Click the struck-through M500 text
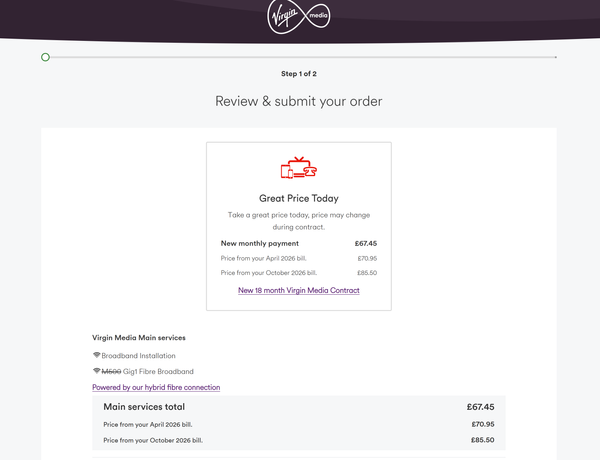The width and height of the screenshot is (600, 460). point(111,372)
